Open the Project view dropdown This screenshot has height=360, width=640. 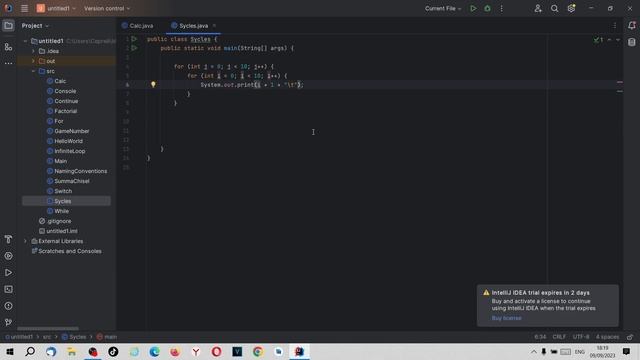click(x=35, y=26)
